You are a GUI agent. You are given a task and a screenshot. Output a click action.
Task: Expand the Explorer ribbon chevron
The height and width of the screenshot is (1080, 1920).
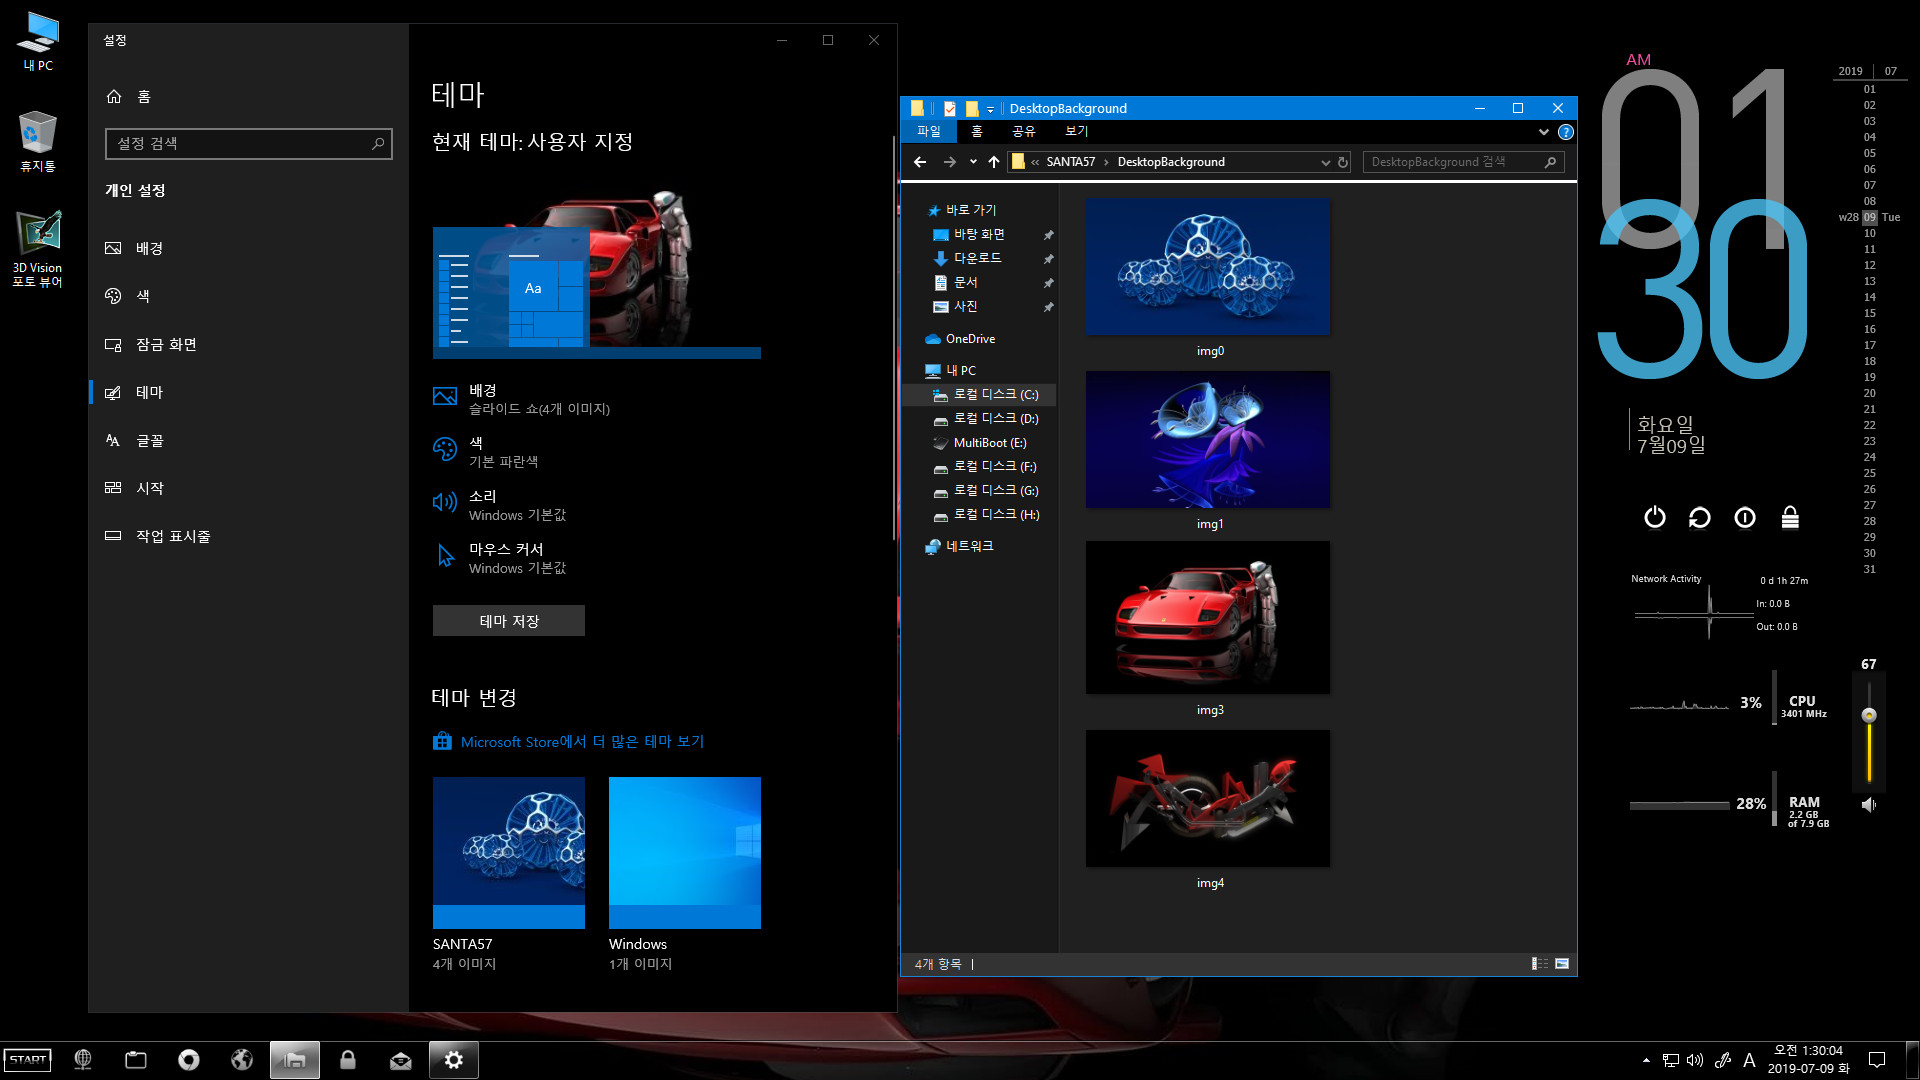(1543, 131)
